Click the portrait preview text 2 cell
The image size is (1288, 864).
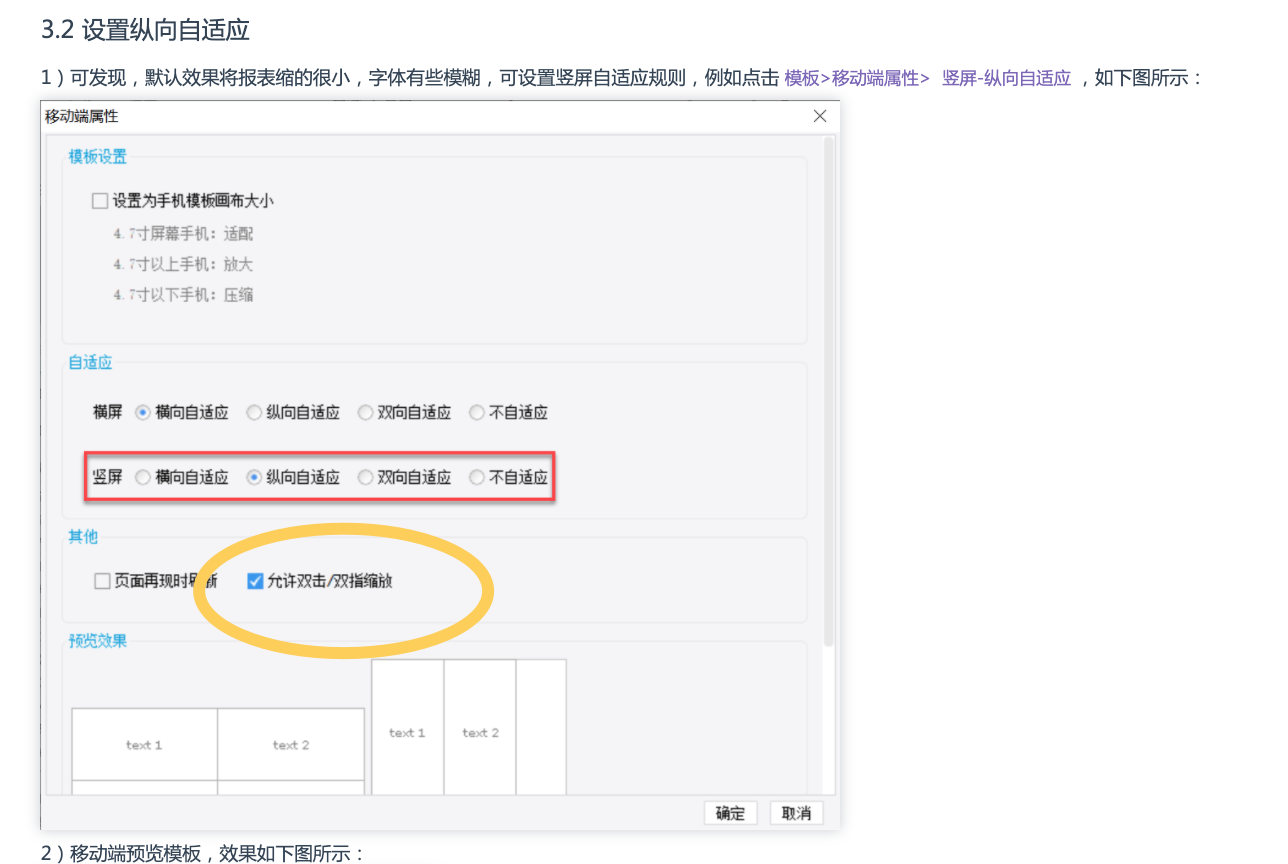pos(480,727)
